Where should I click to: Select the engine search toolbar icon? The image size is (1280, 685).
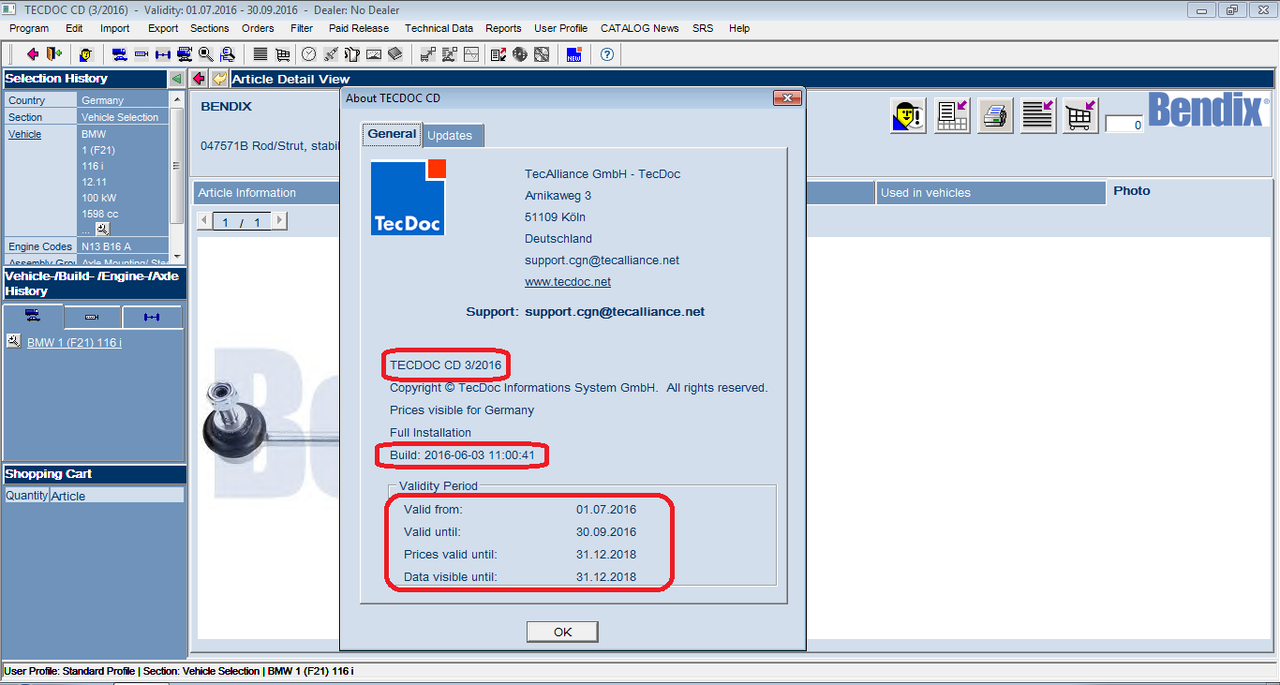pyautogui.click(x=141, y=54)
